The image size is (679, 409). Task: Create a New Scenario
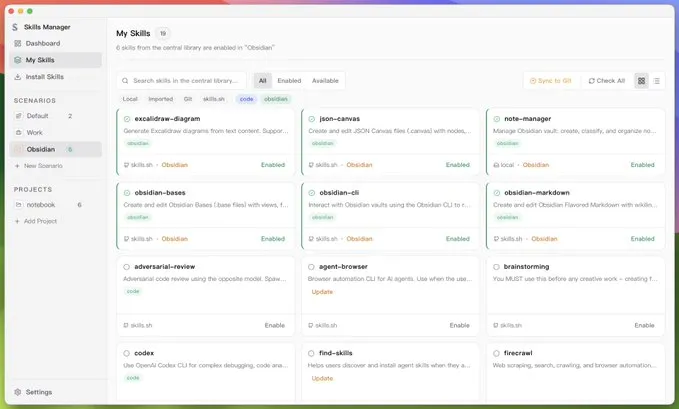pos(39,166)
